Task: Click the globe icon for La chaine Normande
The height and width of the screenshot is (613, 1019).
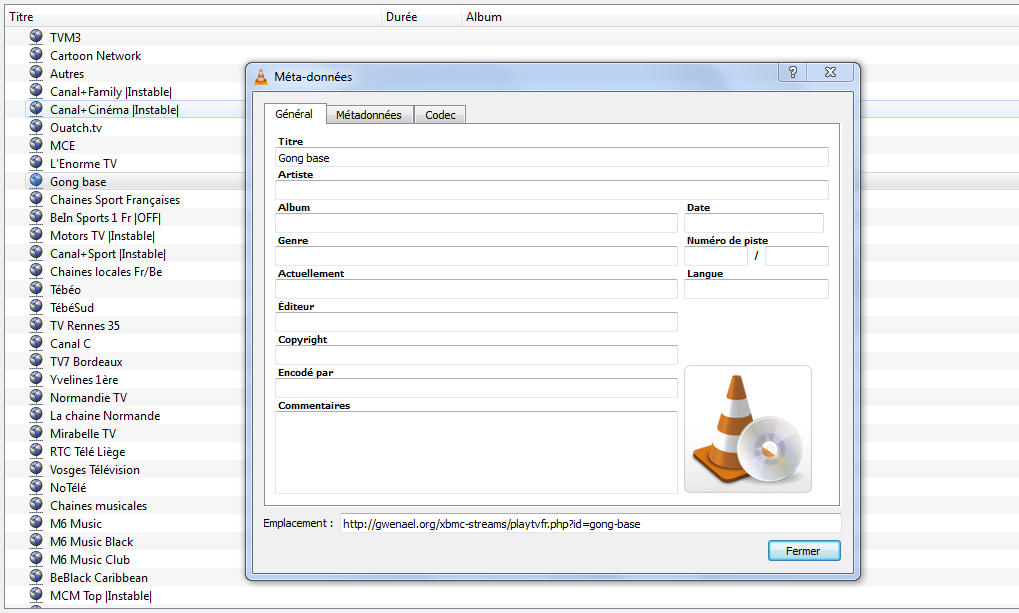Action: point(36,414)
